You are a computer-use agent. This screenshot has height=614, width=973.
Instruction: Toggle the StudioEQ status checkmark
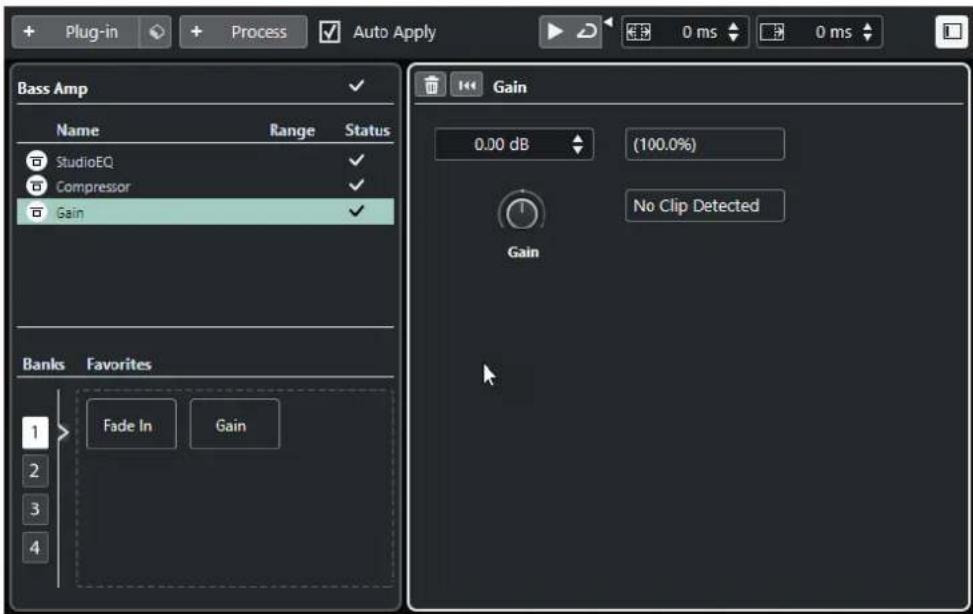(356, 160)
